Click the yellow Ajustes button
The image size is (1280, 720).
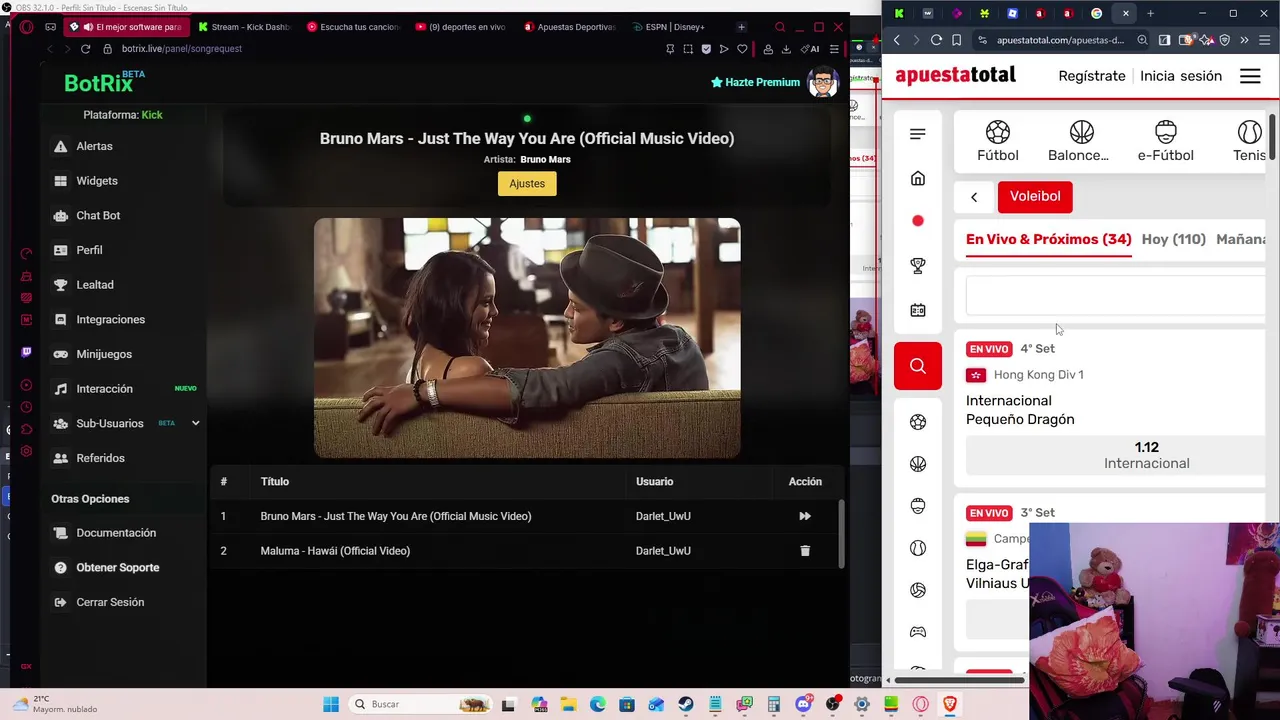(x=527, y=184)
